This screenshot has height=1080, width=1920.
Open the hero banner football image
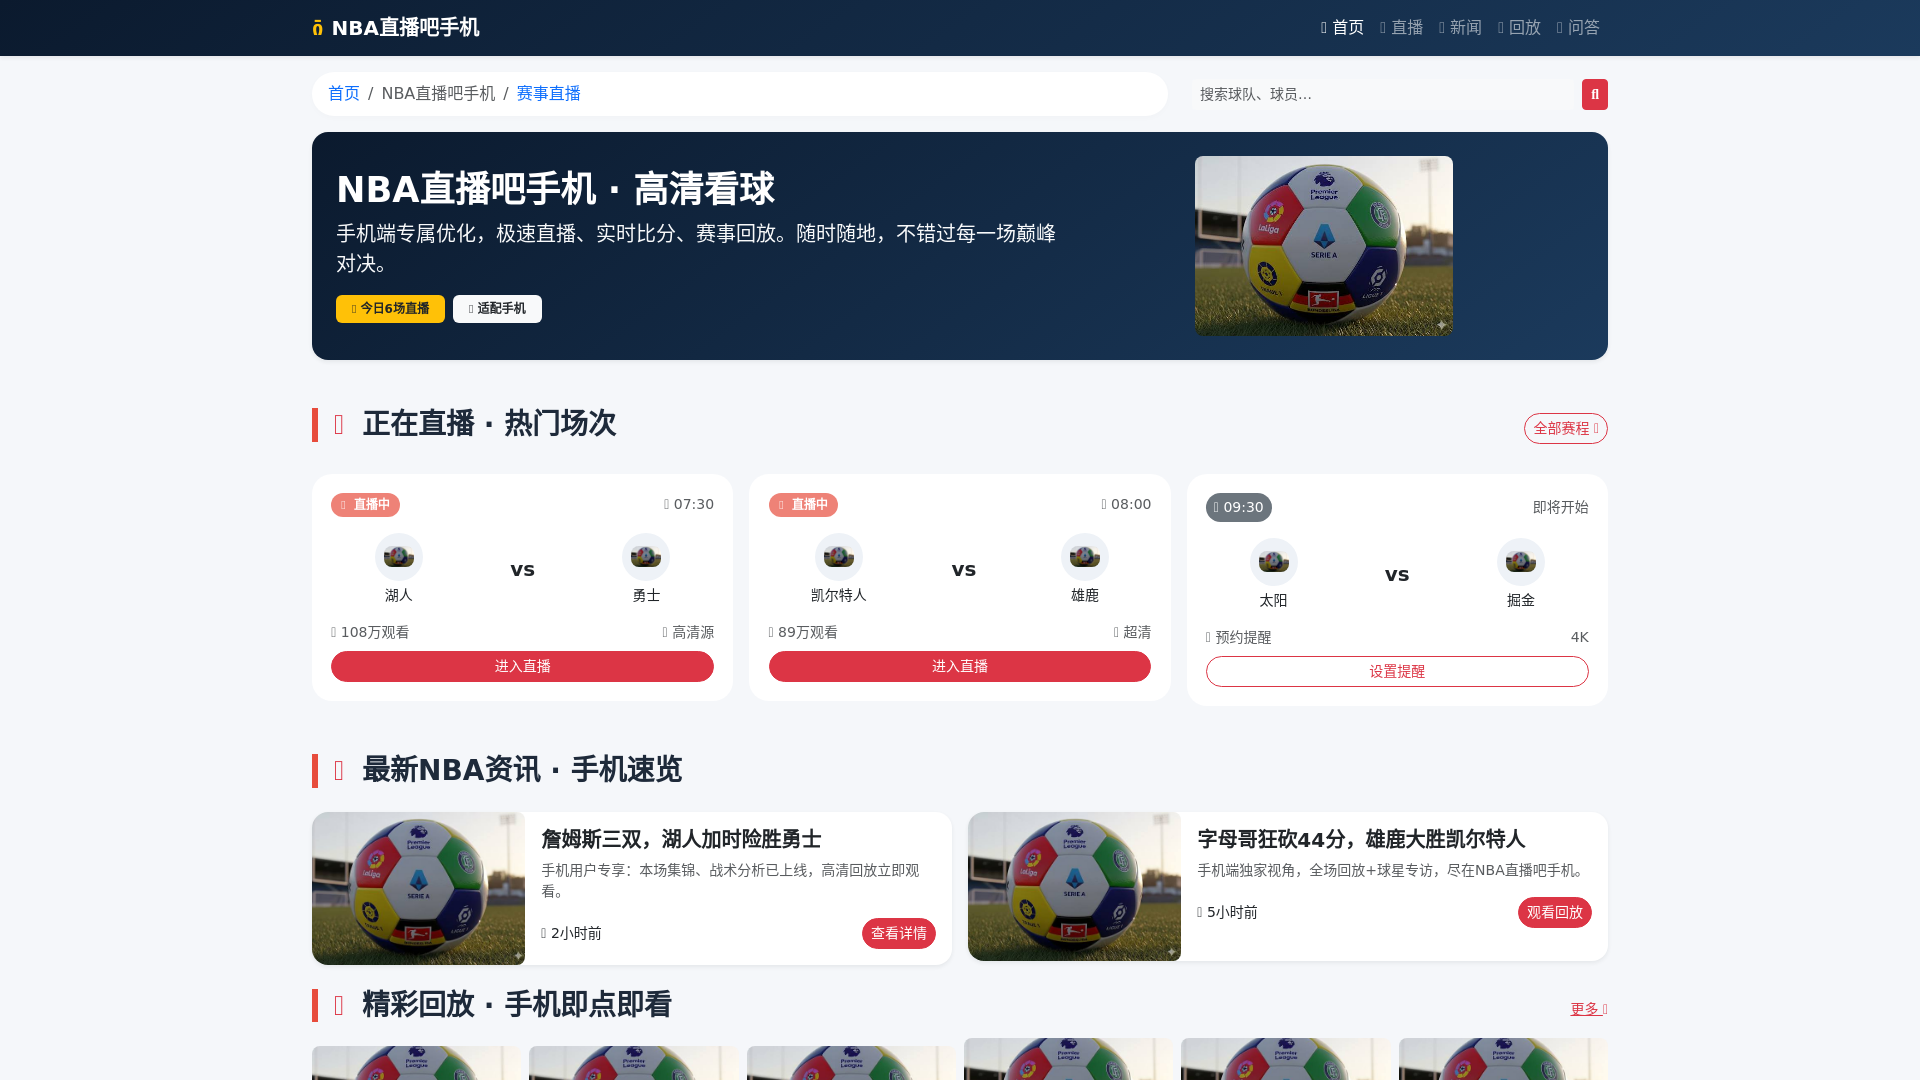click(x=1323, y=246)
